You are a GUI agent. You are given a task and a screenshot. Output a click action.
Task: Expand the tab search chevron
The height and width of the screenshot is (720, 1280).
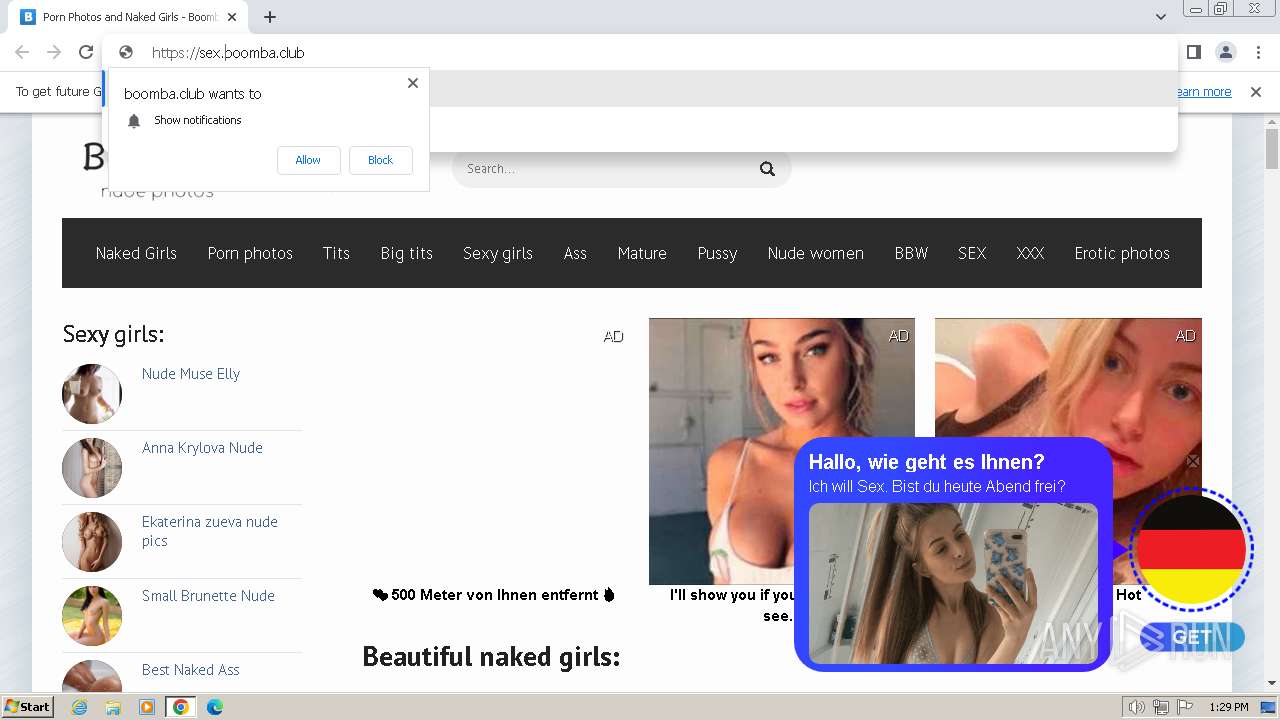coord(1161,17)
